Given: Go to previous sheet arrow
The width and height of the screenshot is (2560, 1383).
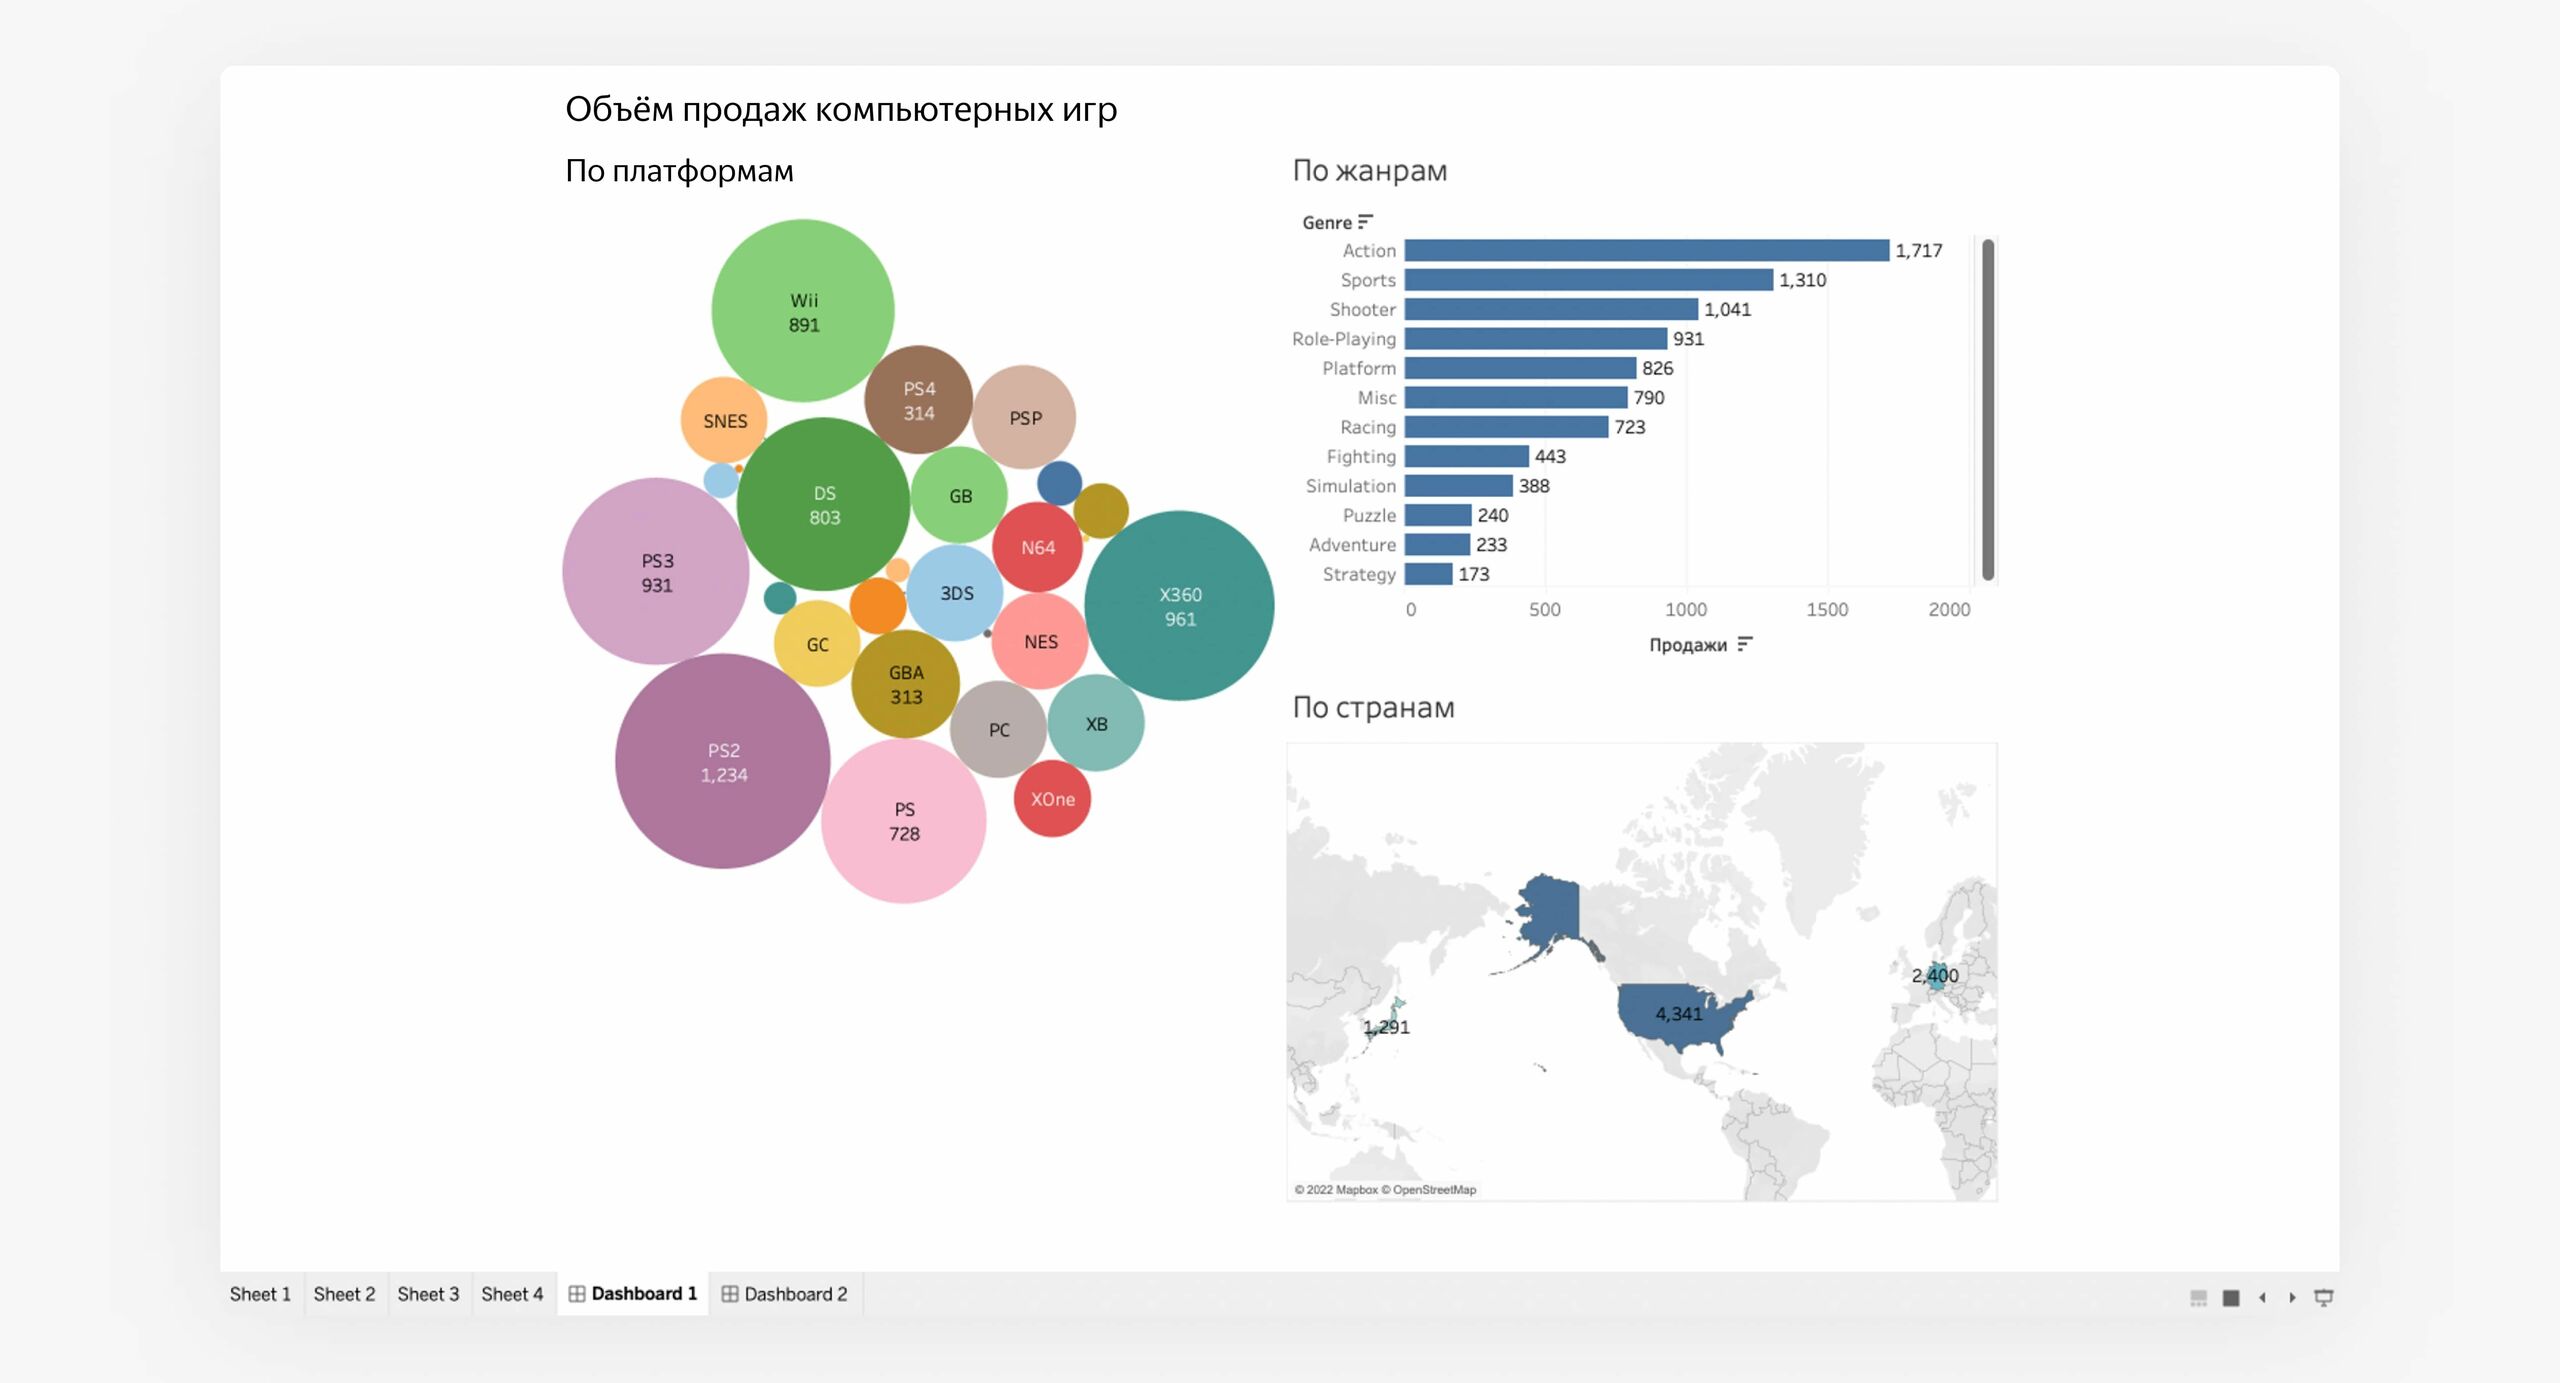Looking at the screenshot, I should pos(2262,1297).
